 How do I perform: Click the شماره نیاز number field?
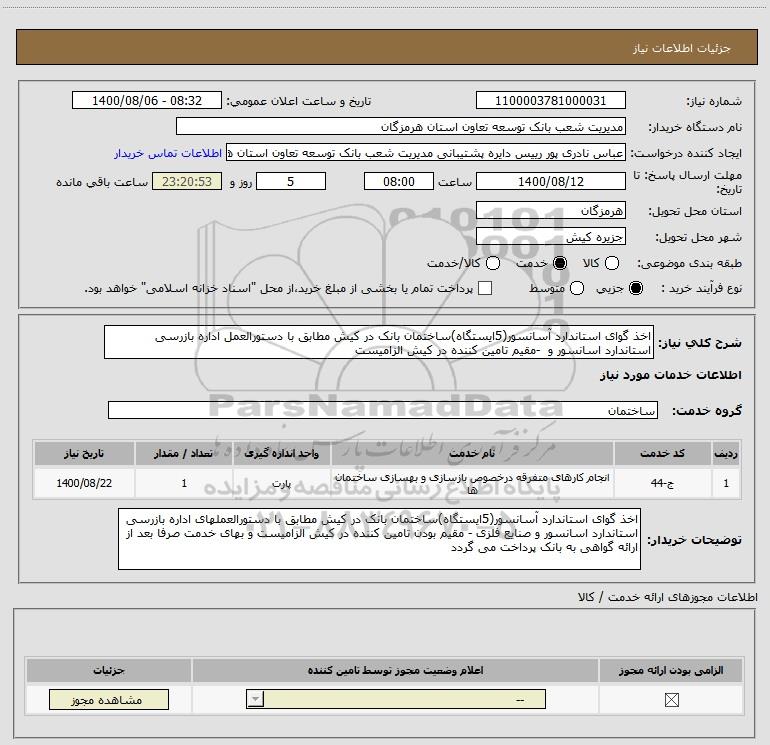pos(550,100)
